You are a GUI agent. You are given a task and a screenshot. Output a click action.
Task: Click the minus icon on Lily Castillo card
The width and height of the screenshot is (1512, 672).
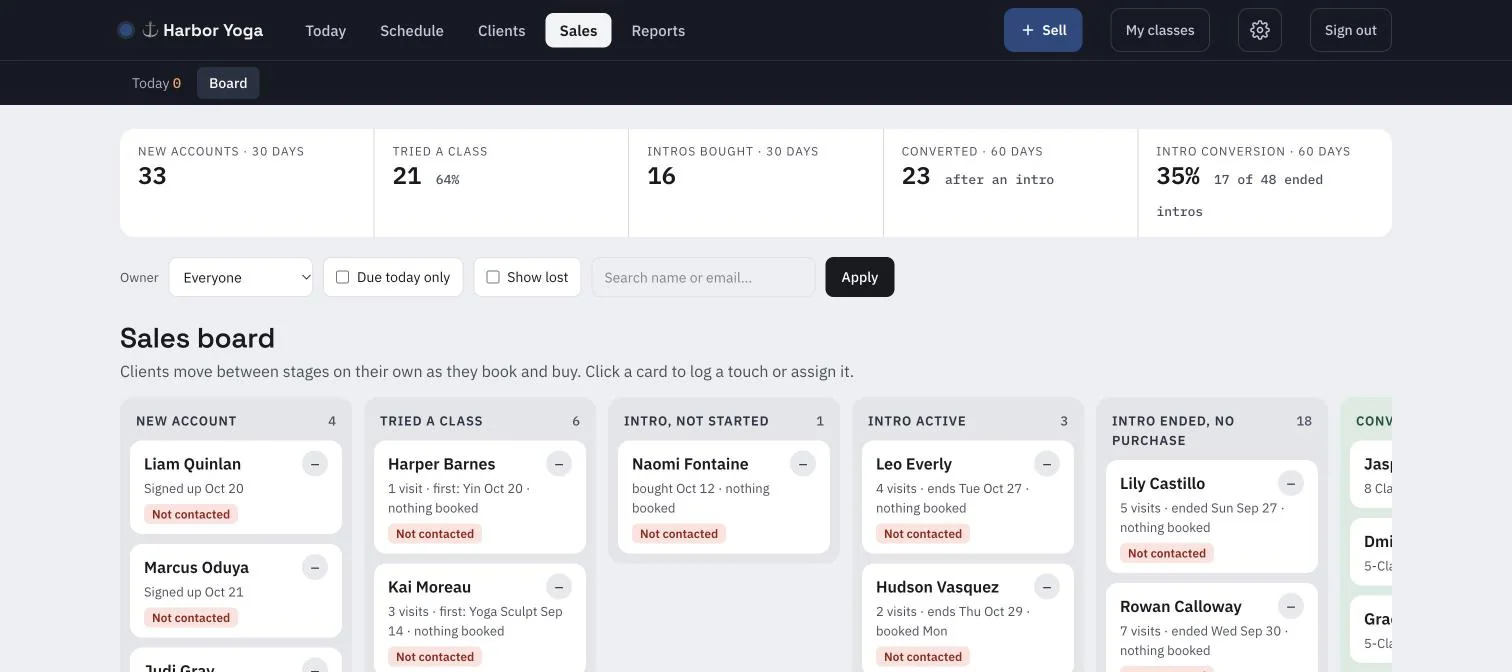pyautogui.click(x=1291, y=483)
